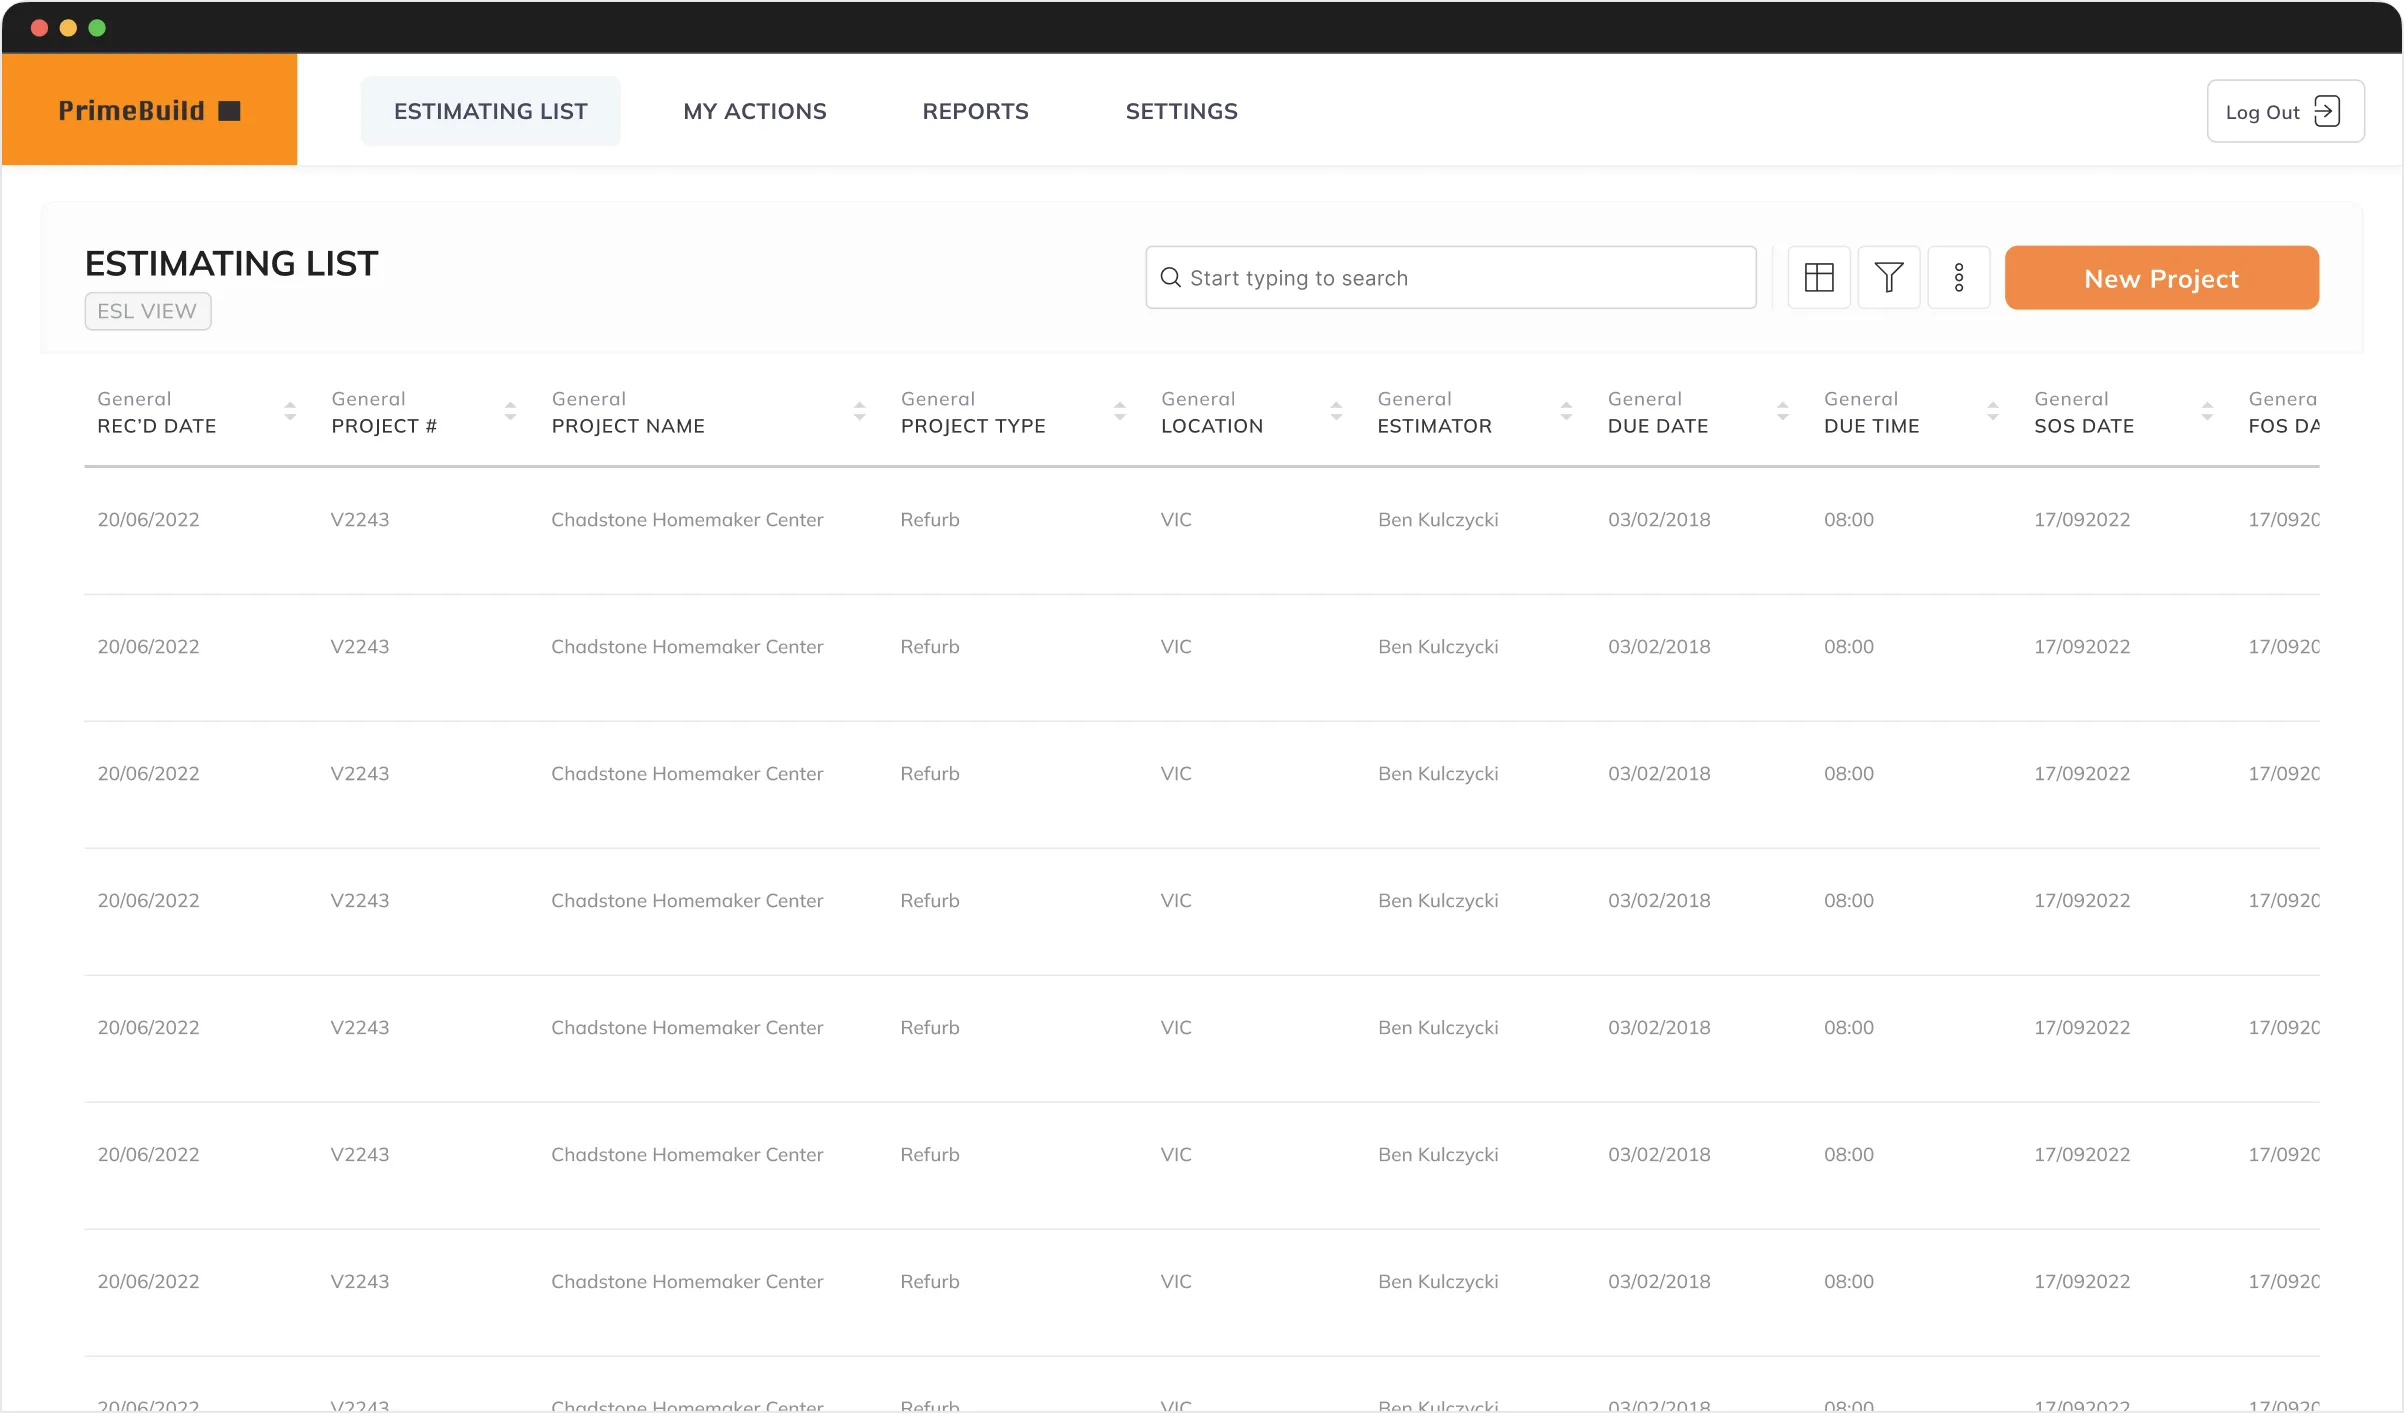Expand the PROJECT TYPE column sorter
This screenshot has width=2404, height=1413.
1119,411
